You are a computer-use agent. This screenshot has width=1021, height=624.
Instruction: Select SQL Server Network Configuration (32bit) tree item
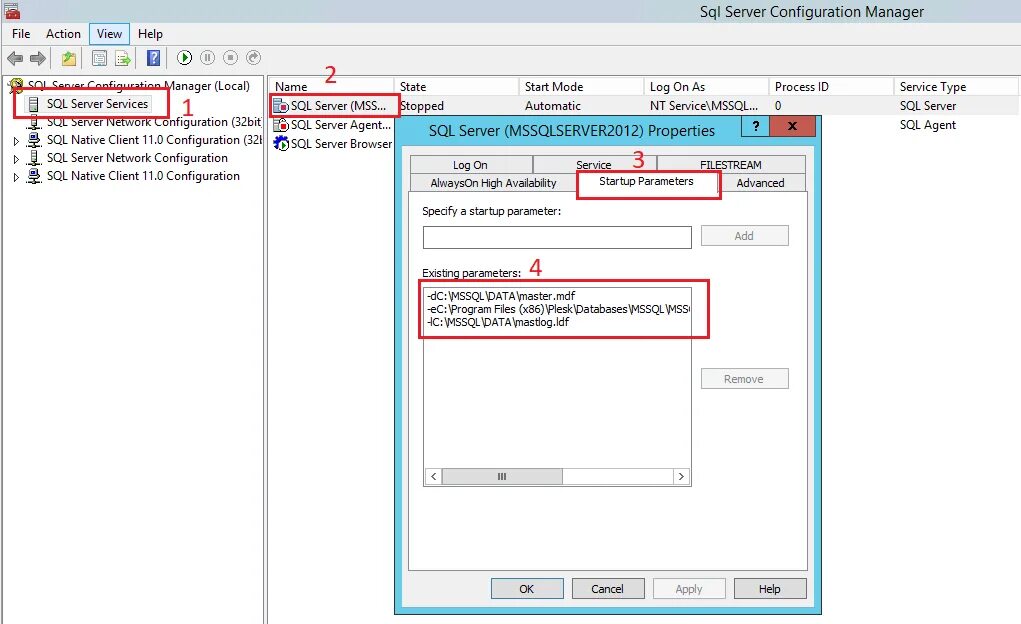pos(154,122)
